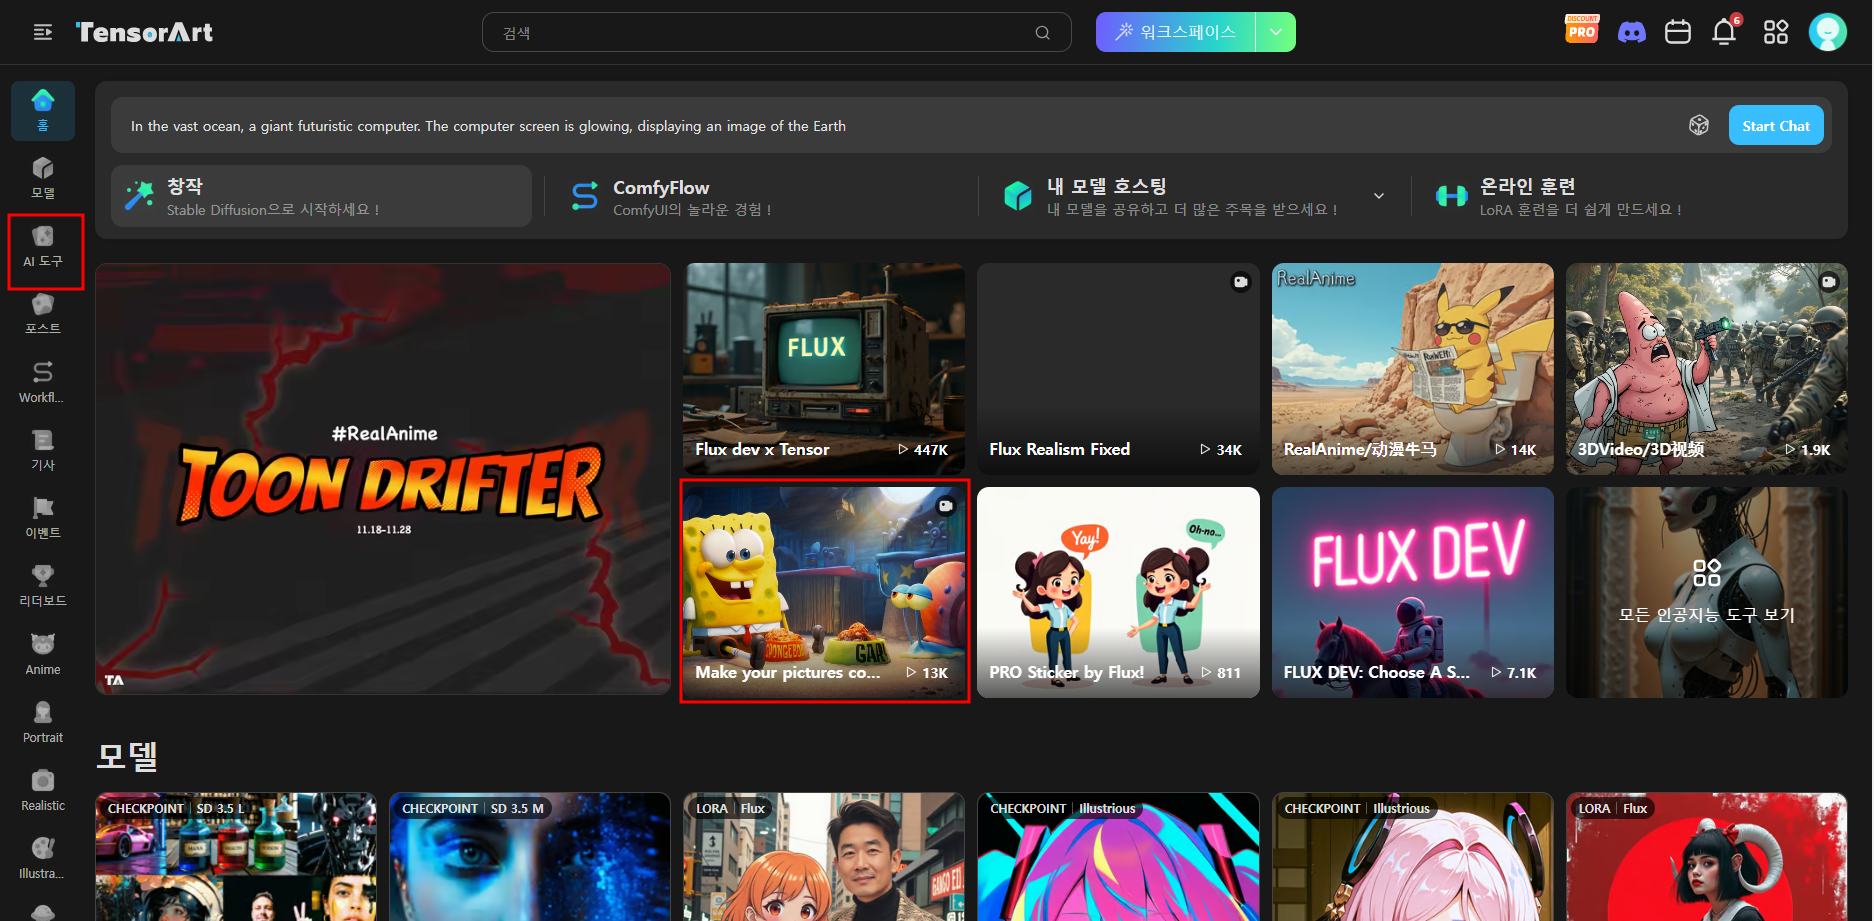This screenshot has height=921, width=1874.
Task: Open the LORA Flux anime girl and man model card
Action: point(824,857)
